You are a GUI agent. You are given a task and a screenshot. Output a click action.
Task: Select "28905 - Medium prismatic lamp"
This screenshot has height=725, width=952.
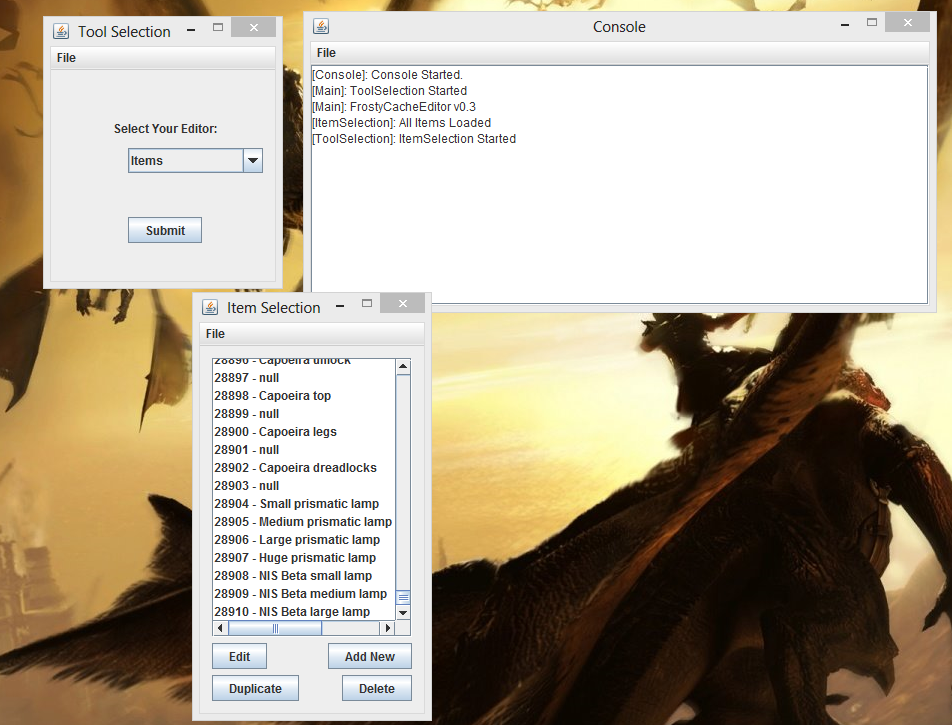(304, 522)
